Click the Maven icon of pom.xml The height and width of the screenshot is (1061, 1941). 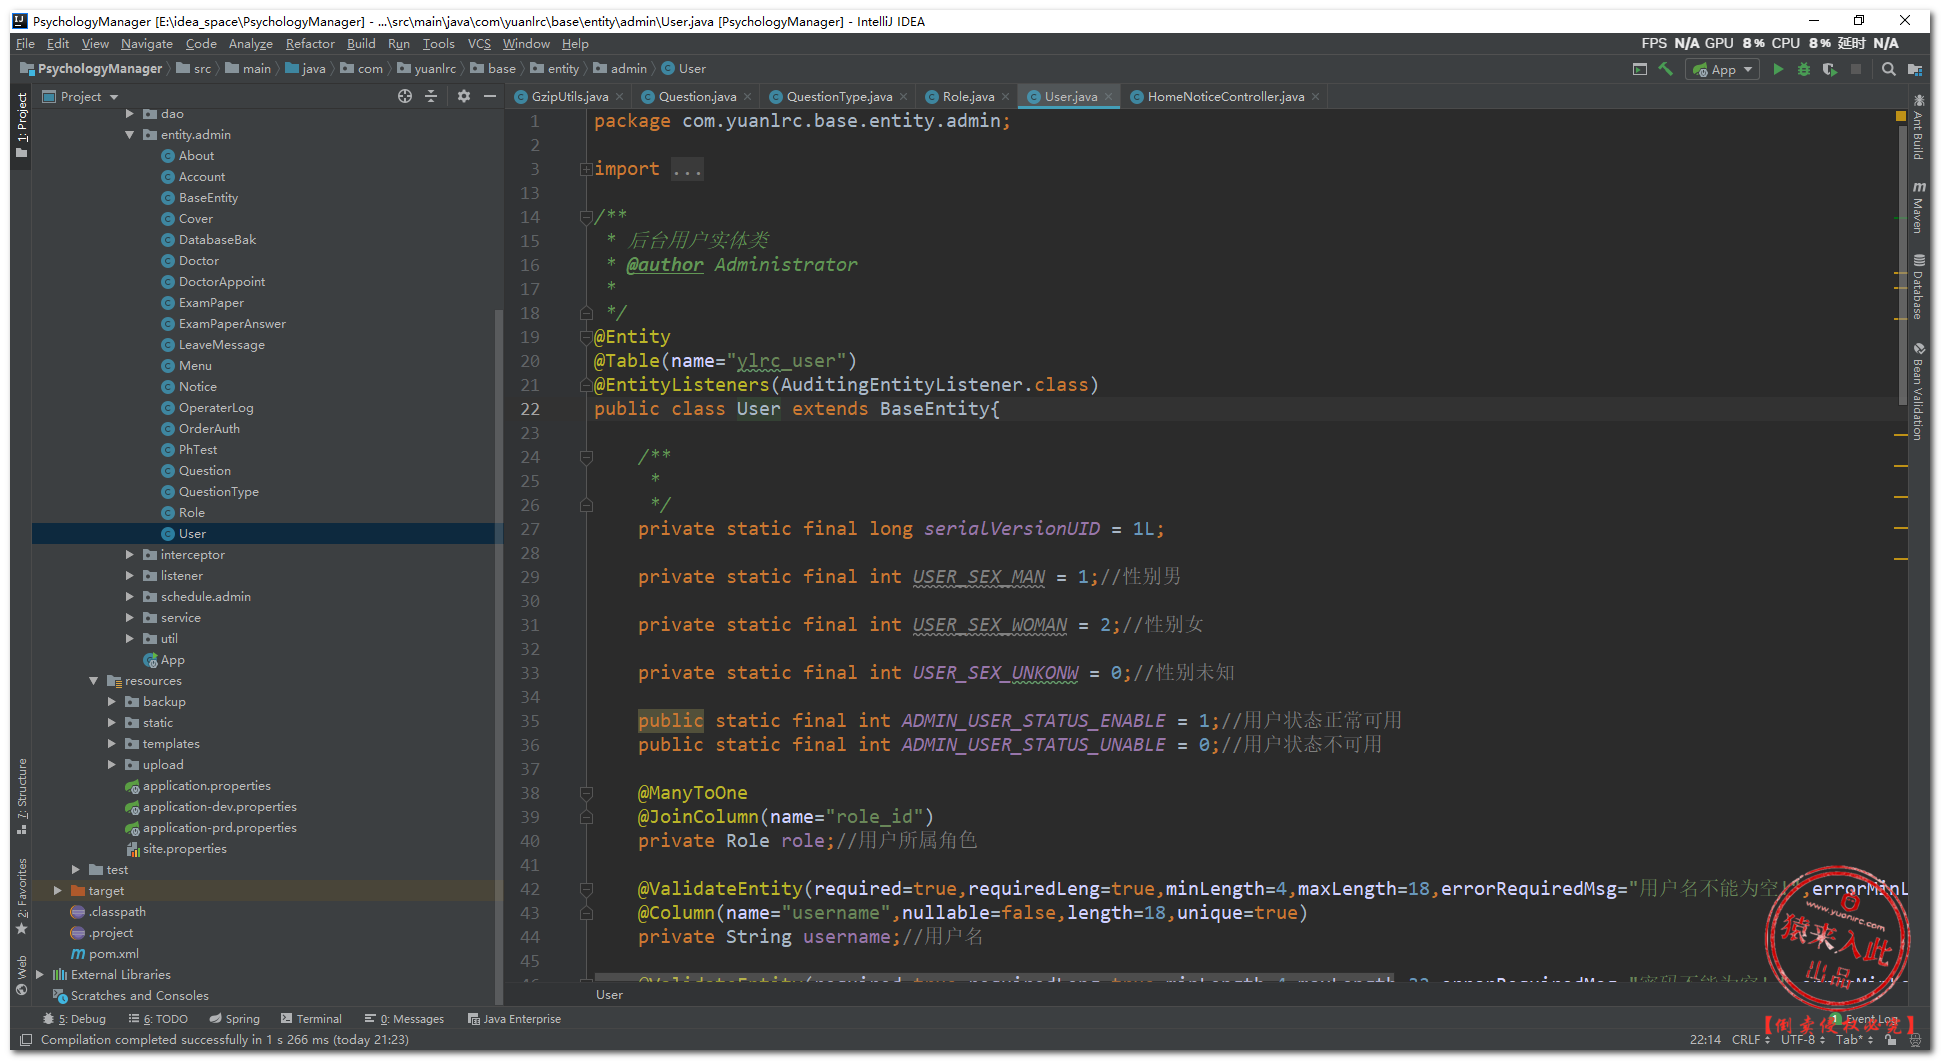point(78,954)
